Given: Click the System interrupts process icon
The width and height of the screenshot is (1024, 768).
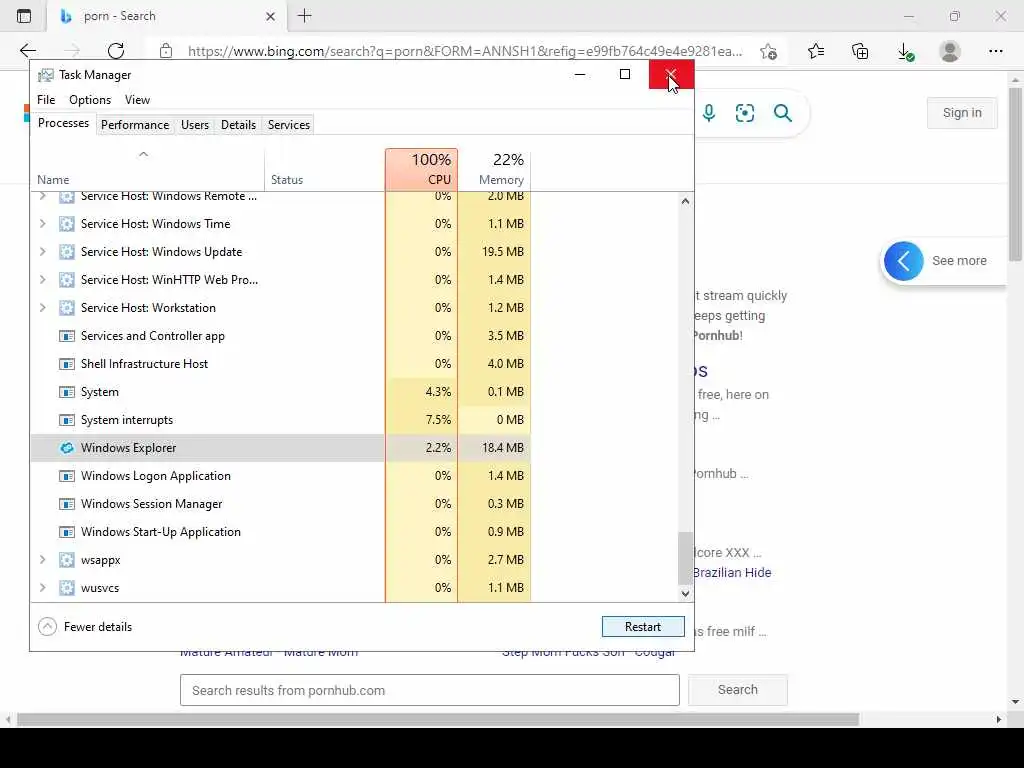Looking at the screenshot, I should 67,420.
